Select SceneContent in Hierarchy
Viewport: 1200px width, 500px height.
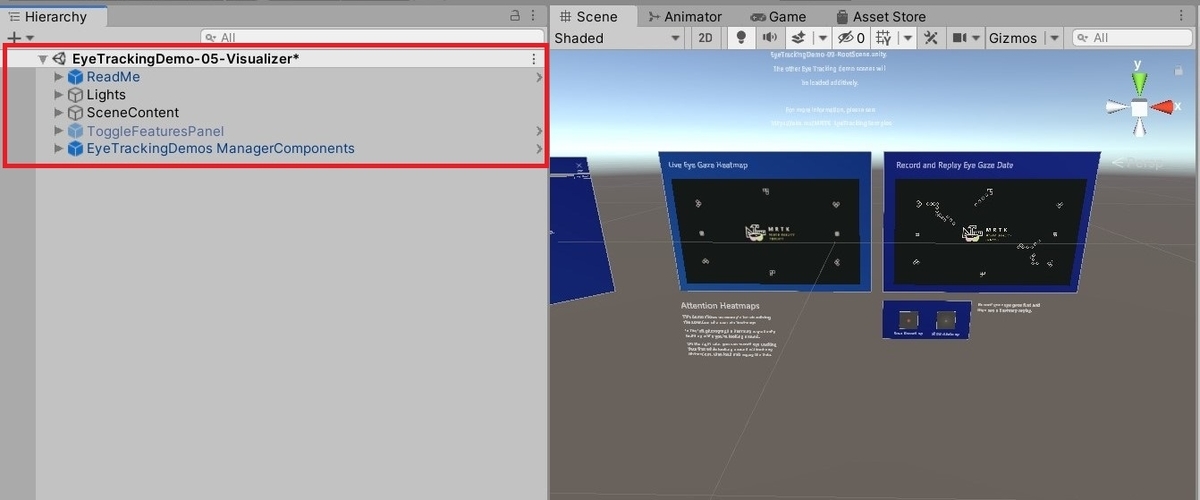pos(133,113)
